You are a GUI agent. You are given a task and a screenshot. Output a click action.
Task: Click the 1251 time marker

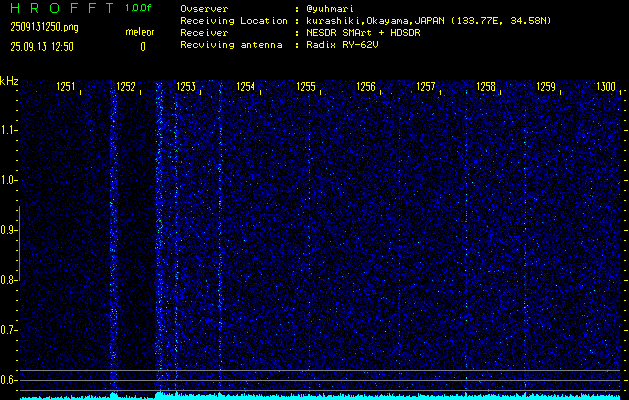coord(66,87)
